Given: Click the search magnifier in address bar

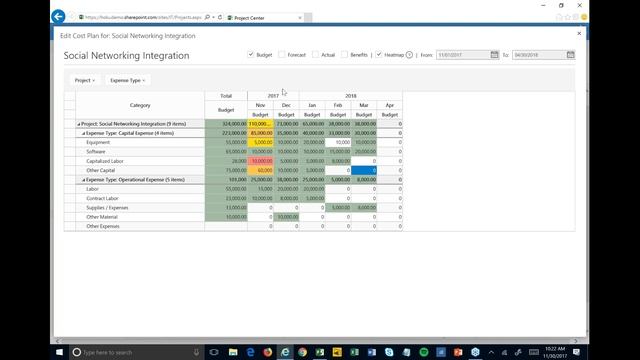Looking at the screenshot, I should [x=207, y=18].
